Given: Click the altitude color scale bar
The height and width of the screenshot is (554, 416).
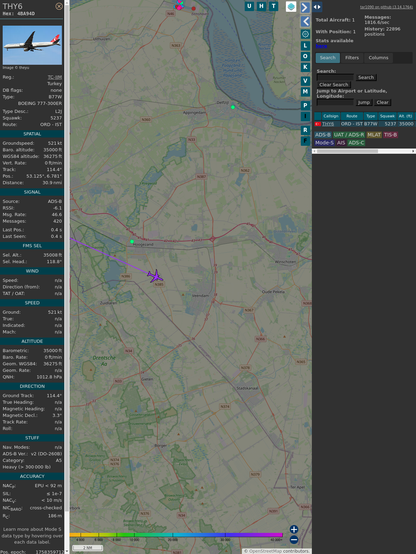Looking at the screenshot, I should [176, 535].
